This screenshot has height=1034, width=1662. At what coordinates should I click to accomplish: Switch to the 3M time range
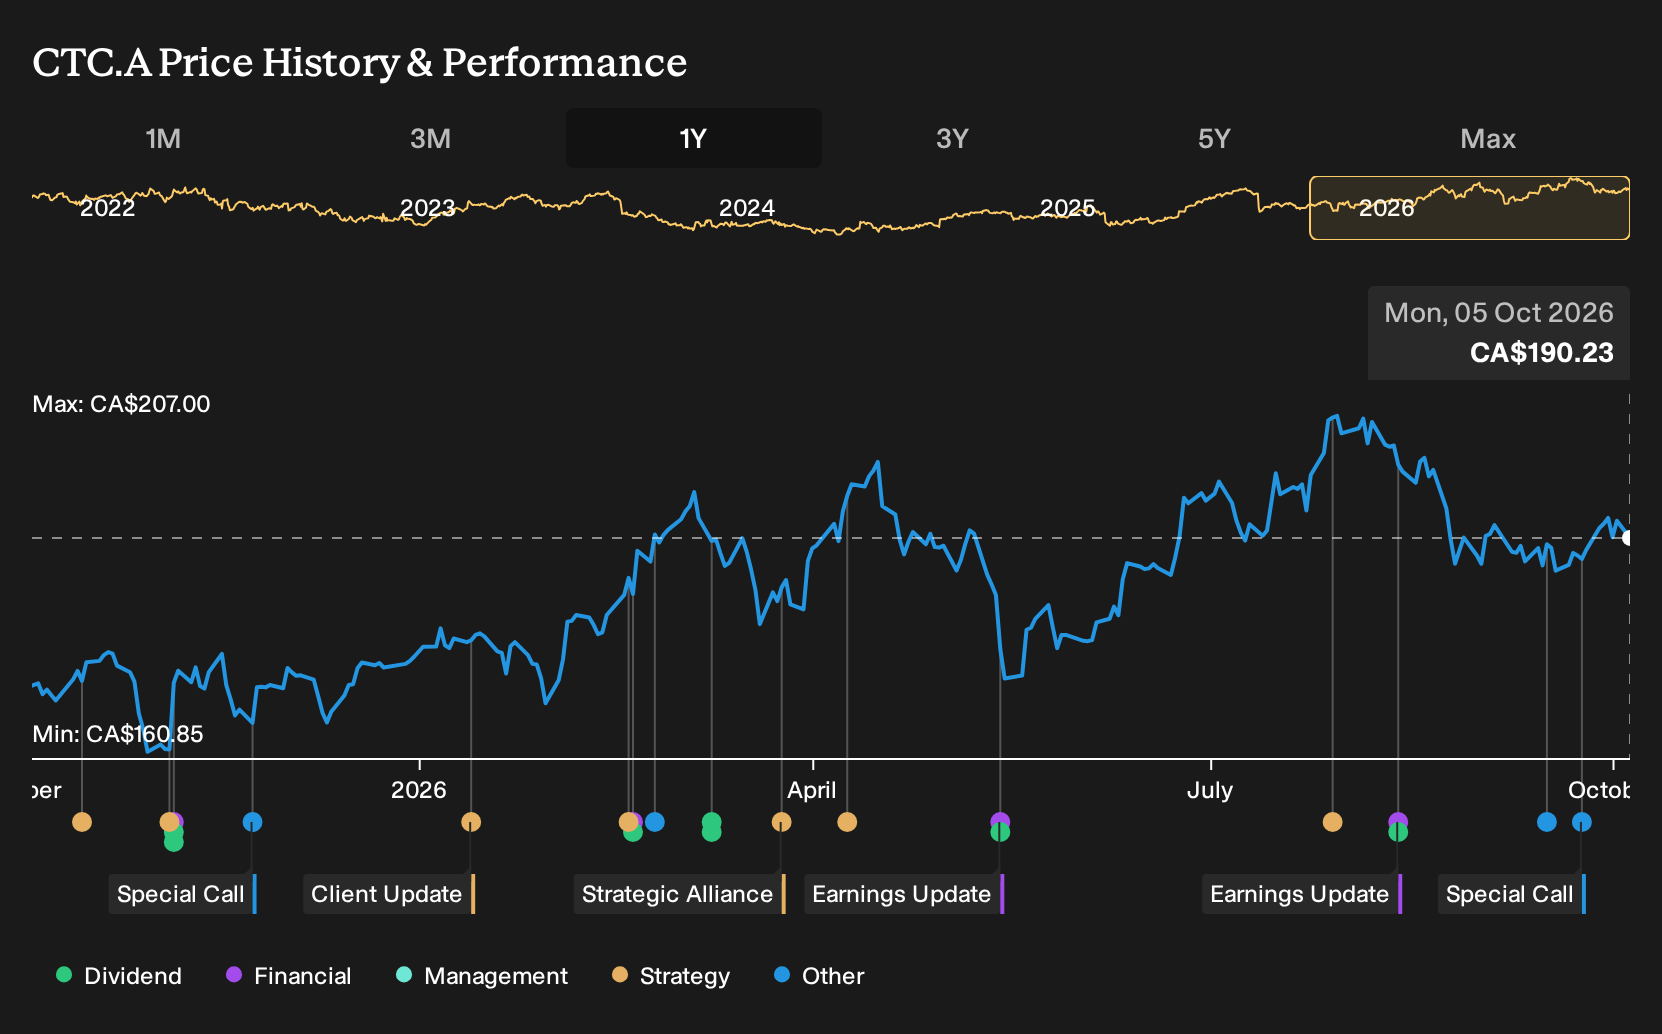[430, 138]
